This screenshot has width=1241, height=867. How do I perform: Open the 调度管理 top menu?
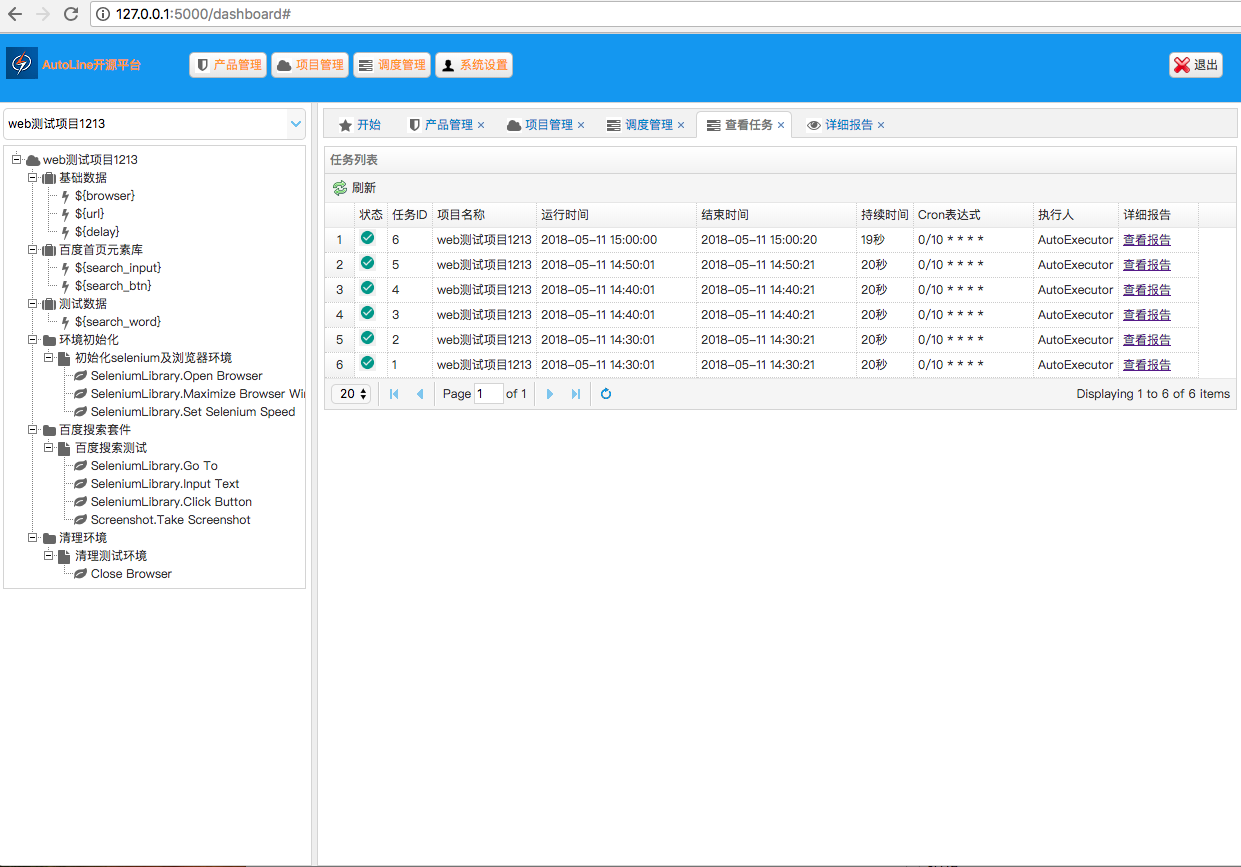coord(392,65)
